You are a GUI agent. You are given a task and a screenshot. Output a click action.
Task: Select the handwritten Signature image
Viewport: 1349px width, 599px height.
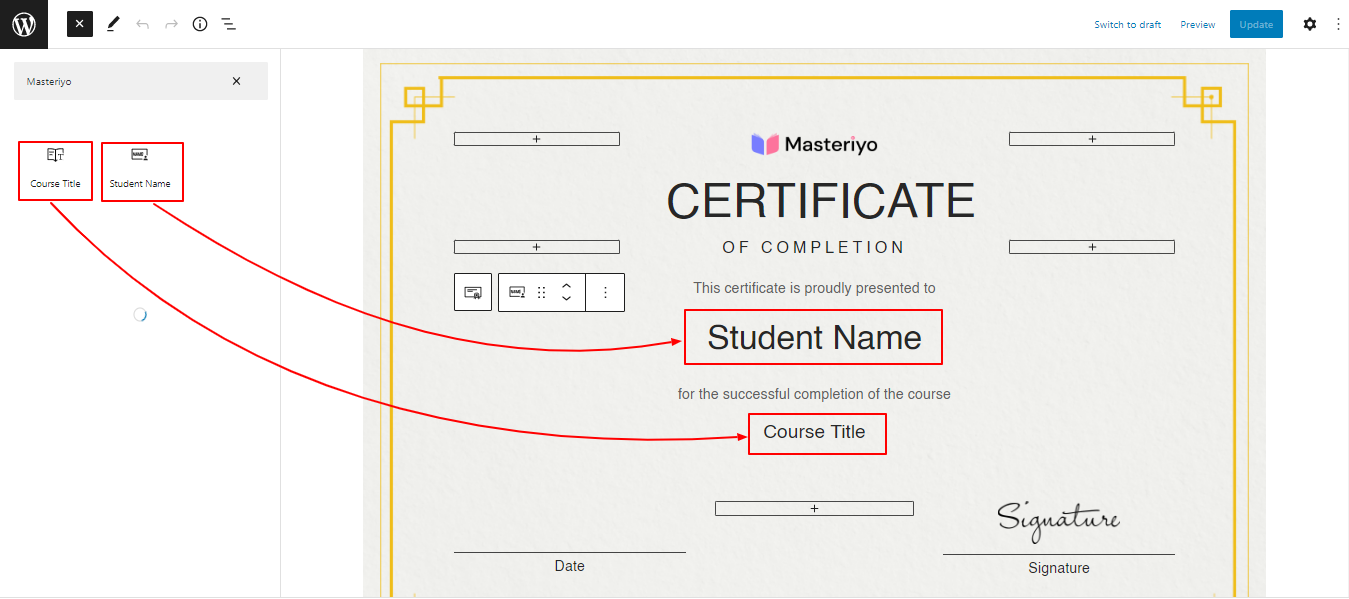1058,522
